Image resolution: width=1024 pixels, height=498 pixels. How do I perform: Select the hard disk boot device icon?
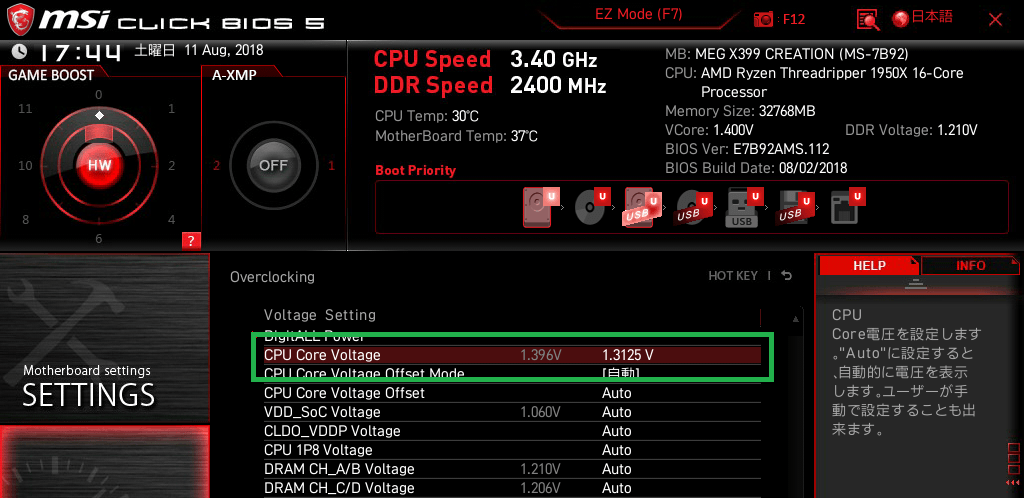[x=540, y=206]
